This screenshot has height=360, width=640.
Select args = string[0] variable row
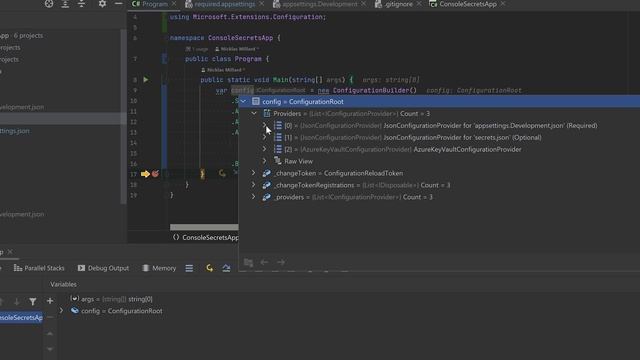pyautogui.click(x=111, y=299)
